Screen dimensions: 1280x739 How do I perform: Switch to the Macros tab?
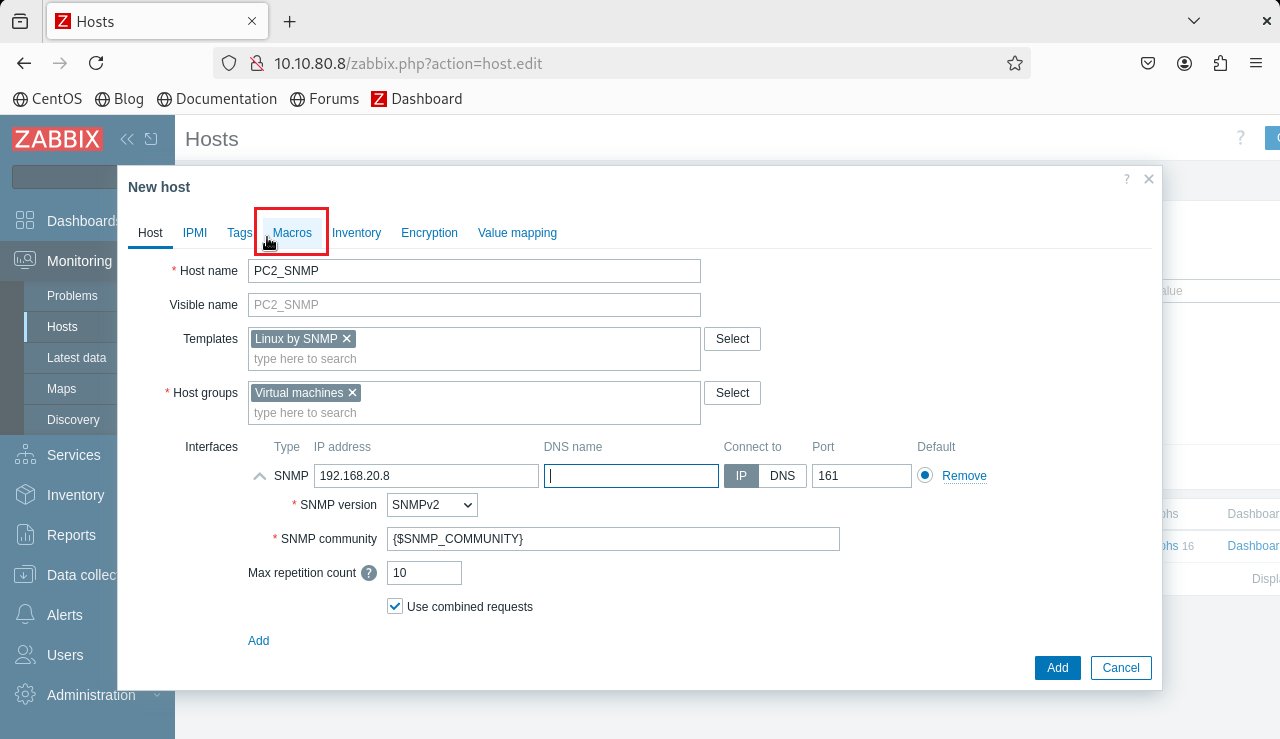tap(292, 233)
